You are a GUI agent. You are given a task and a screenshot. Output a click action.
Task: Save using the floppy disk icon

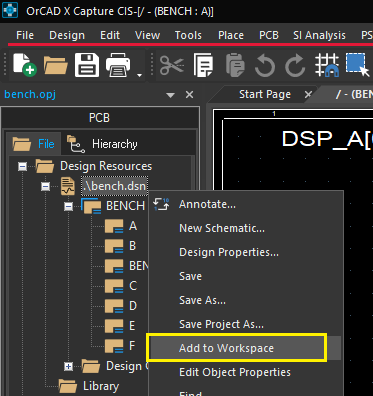pyautogui.click(x=87, y=65)
